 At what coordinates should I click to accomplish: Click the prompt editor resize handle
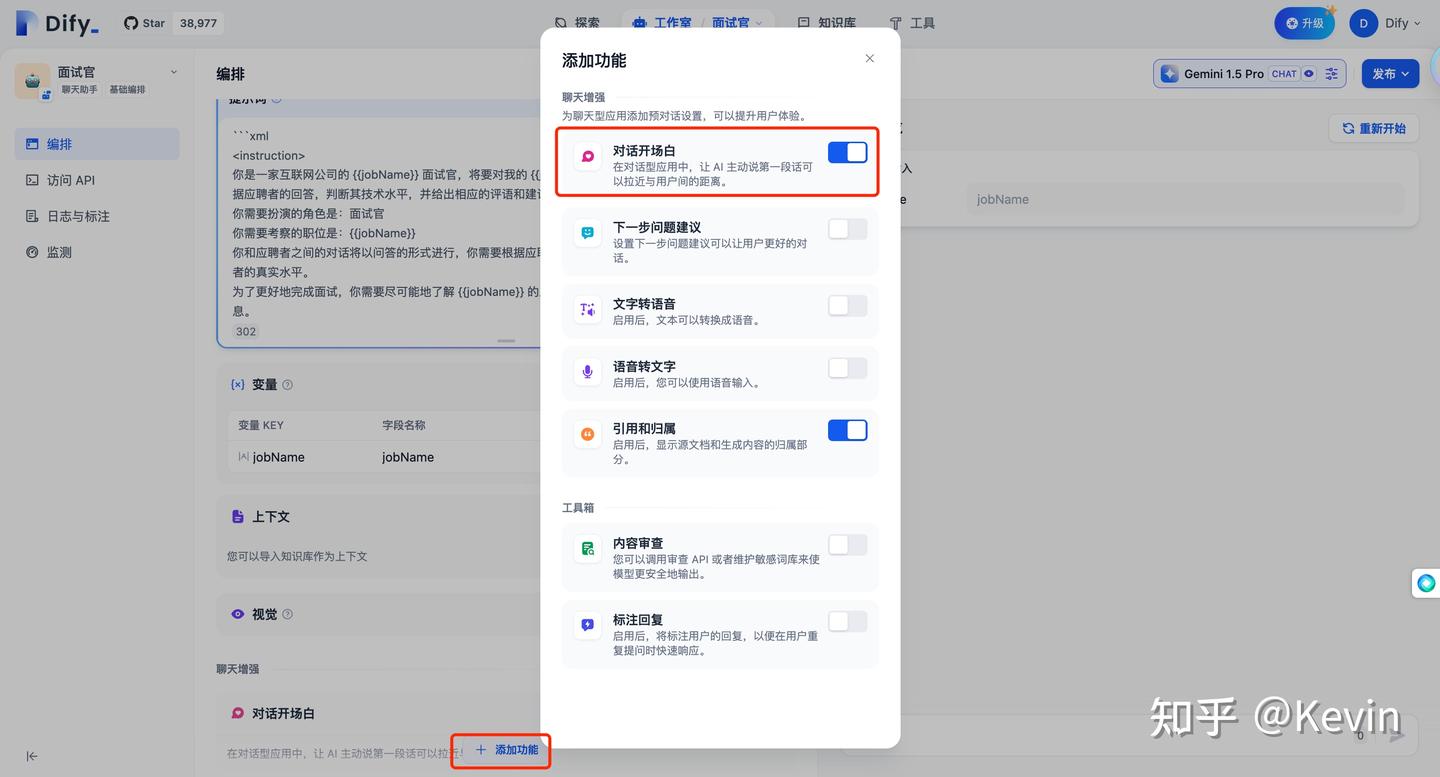(506, 341)
